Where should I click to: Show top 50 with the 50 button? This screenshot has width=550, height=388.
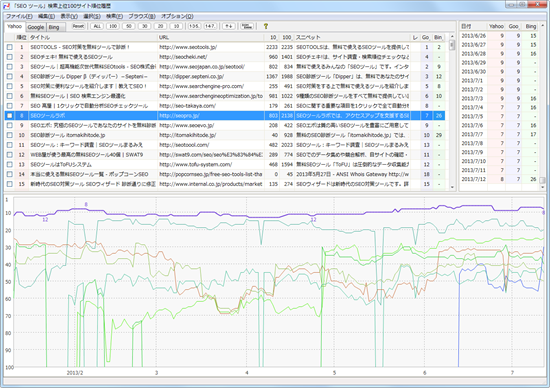tap(129, 26)
